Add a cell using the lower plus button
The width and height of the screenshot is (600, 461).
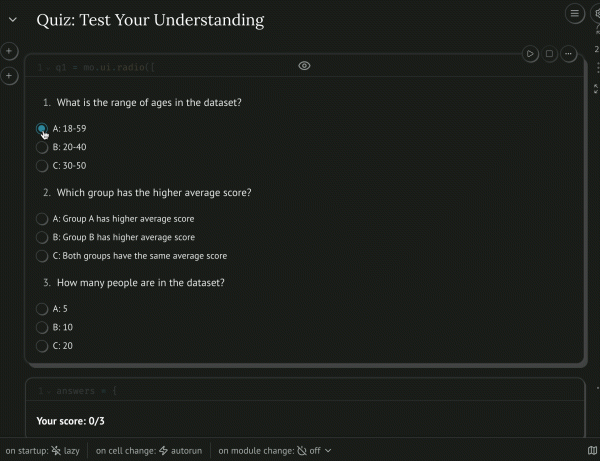click(x=9, y=76)
